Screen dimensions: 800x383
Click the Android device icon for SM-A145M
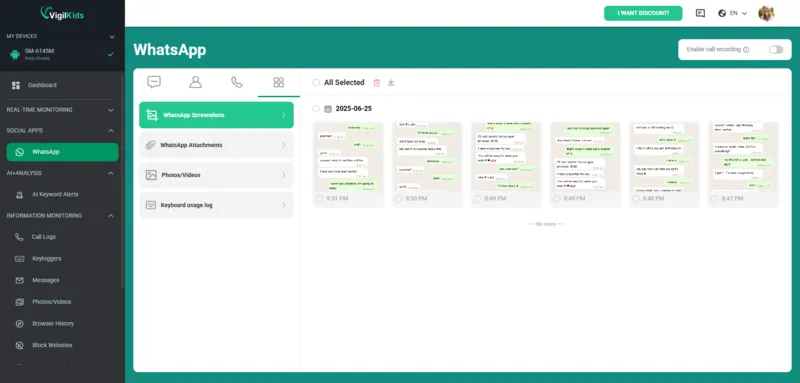[x=15, y=54]
